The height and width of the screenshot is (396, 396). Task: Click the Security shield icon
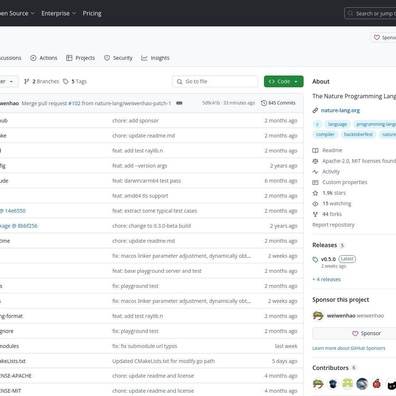point(107,58)
